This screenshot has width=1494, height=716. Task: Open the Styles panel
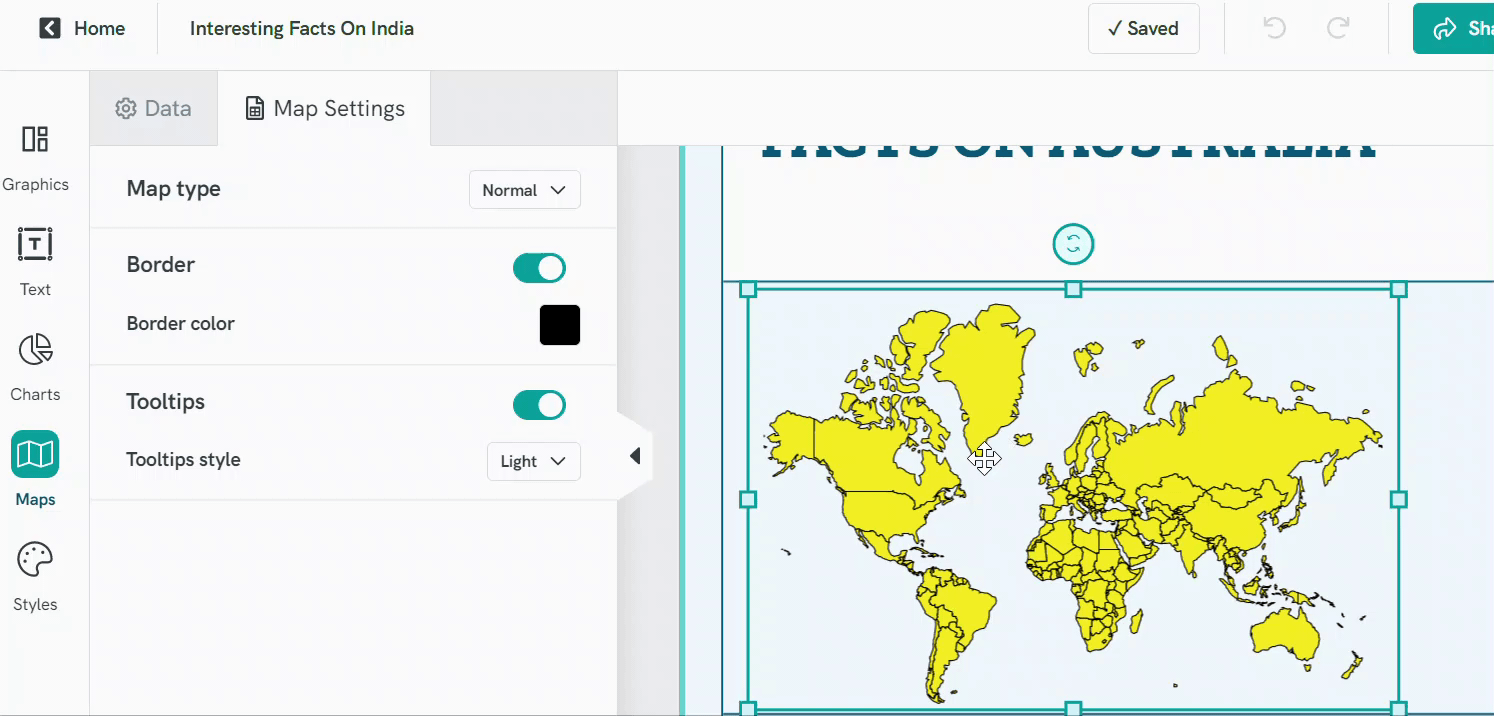35,575
